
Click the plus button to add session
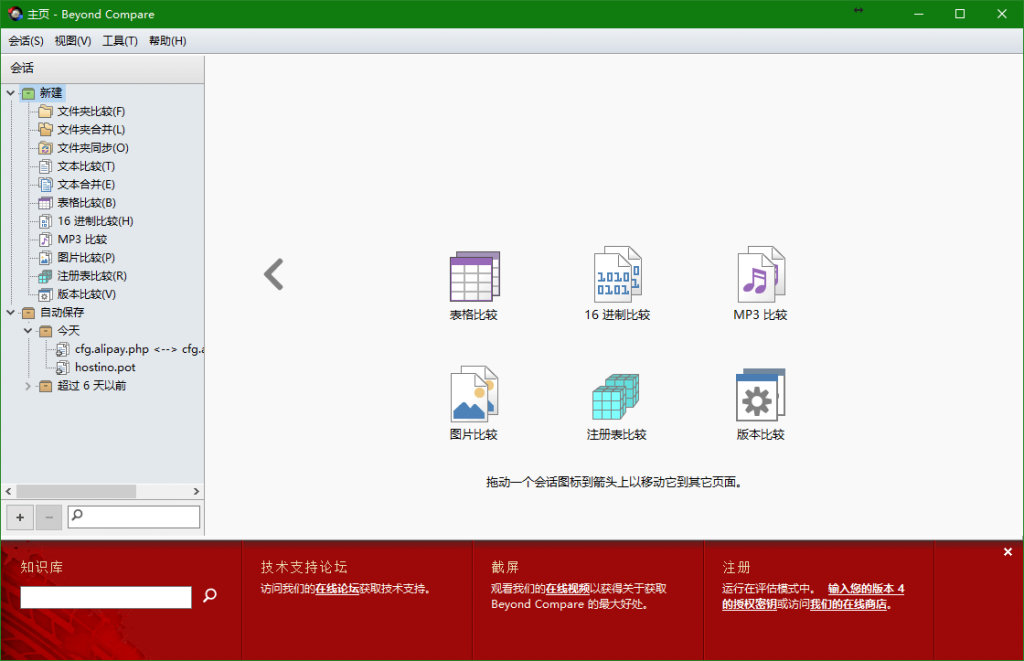click(20, 517)
